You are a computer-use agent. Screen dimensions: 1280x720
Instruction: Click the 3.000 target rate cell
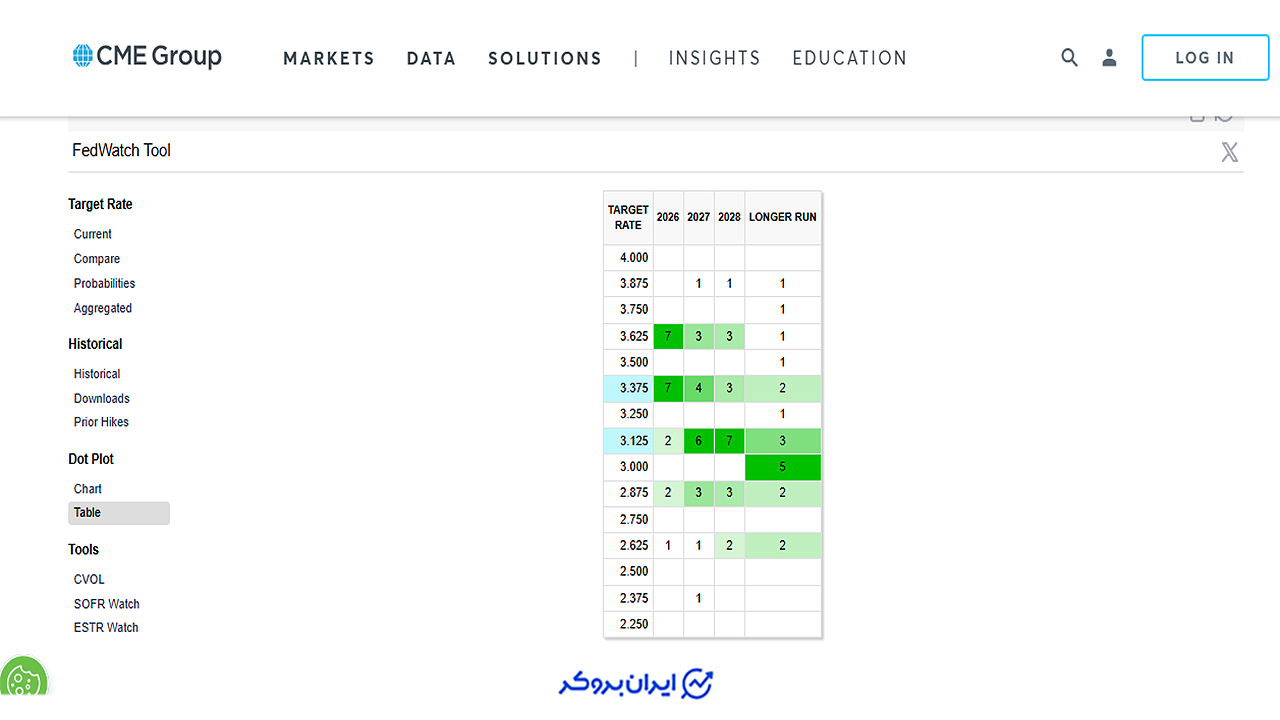pos(629,467)
